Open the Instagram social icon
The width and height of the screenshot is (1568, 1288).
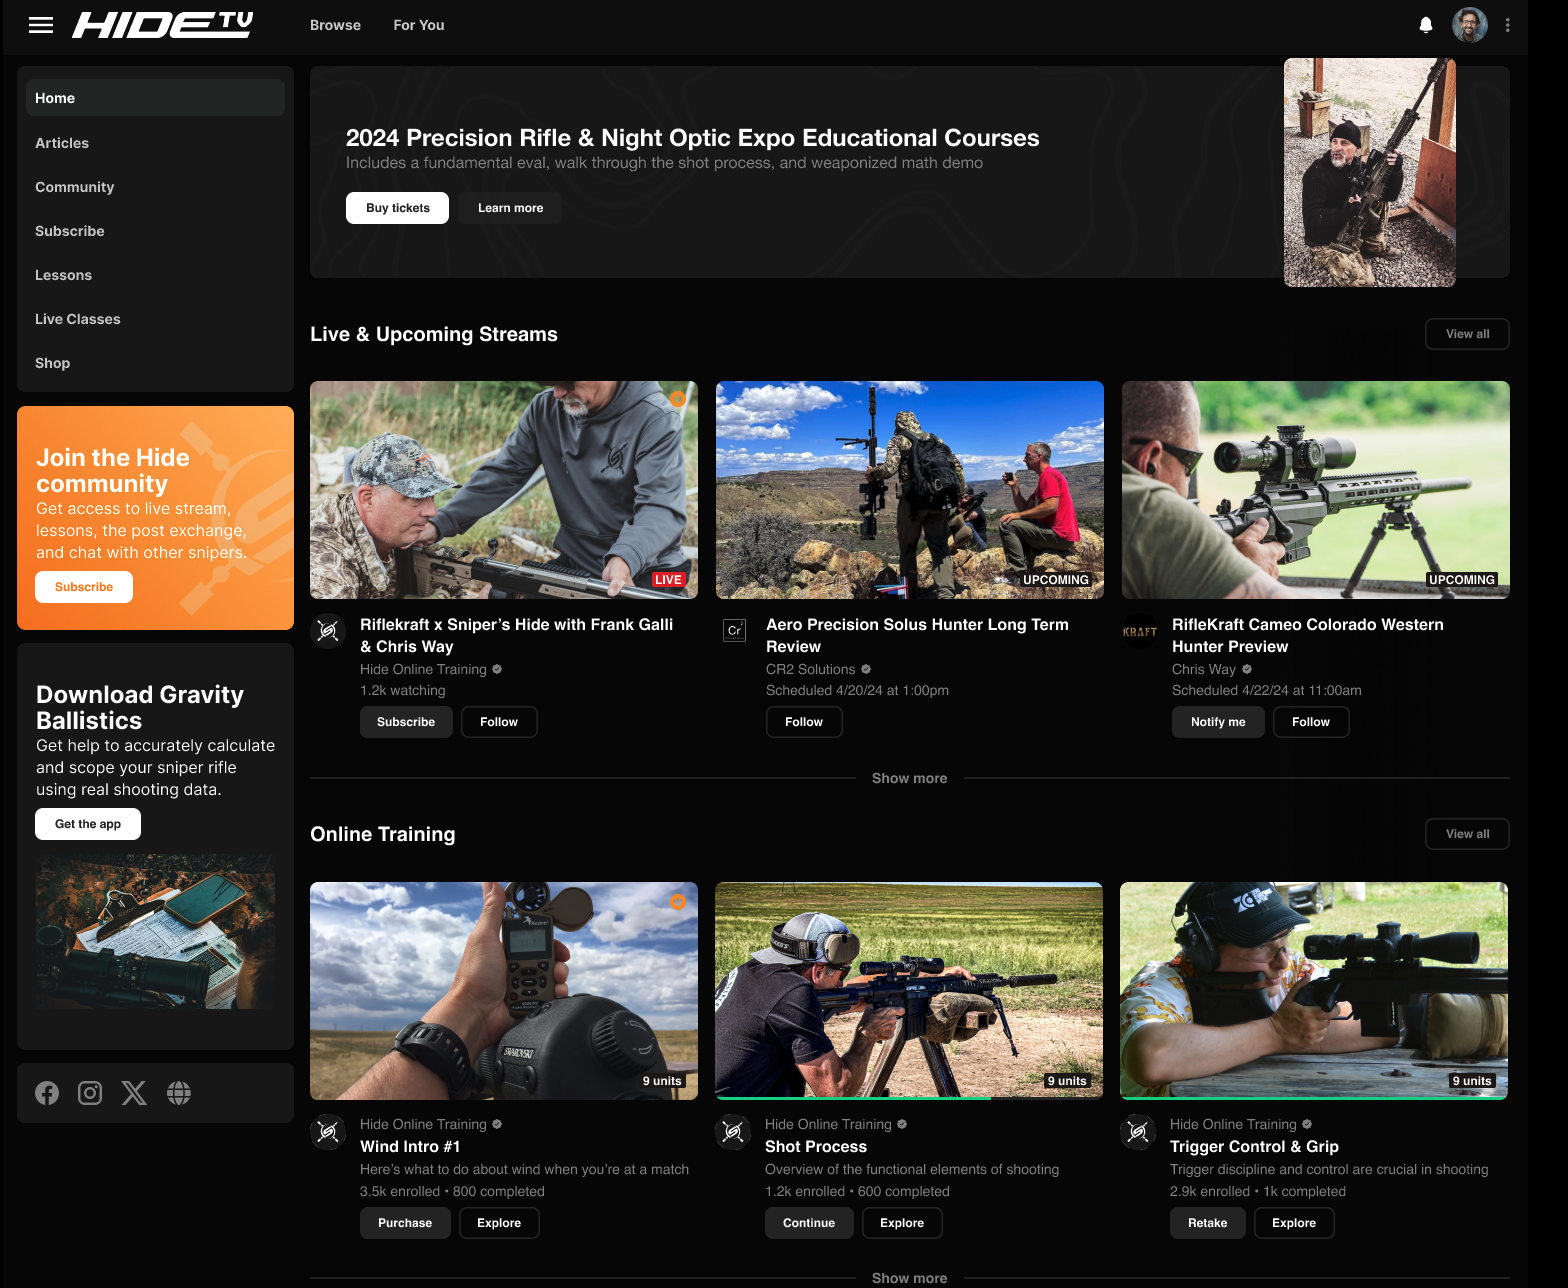(90, 1093)
